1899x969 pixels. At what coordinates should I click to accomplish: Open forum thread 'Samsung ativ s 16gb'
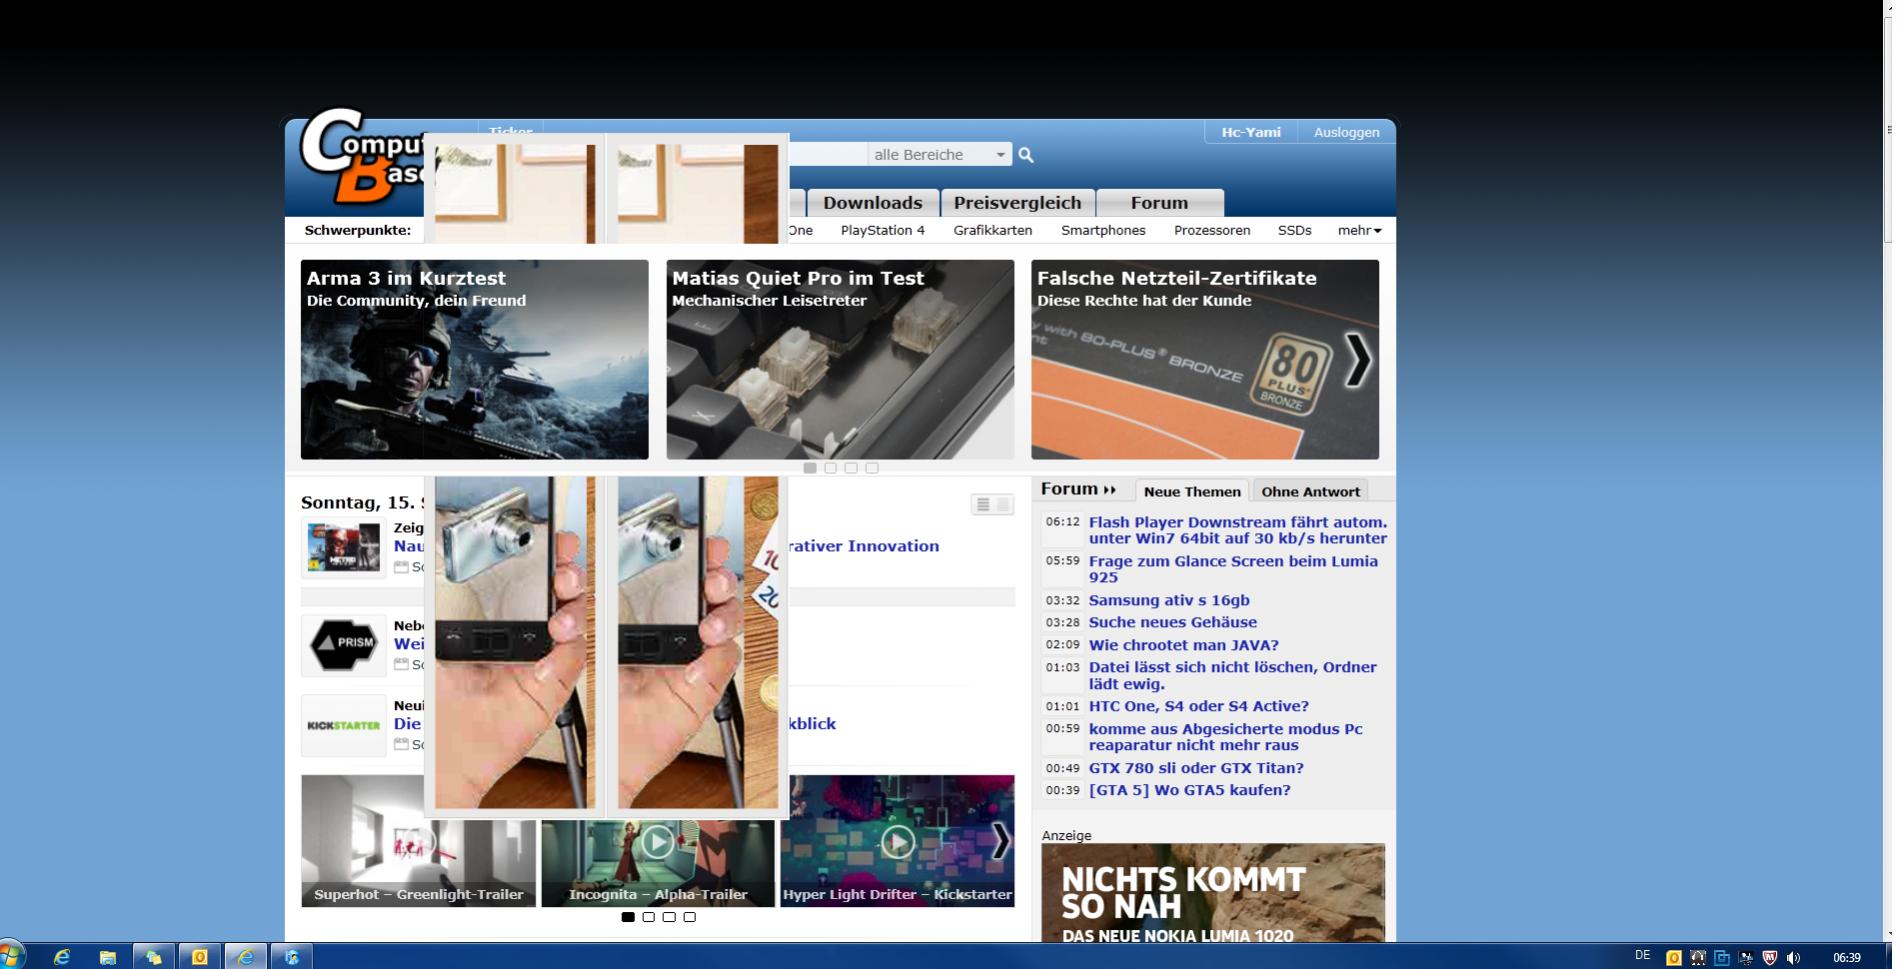(x=1169, y=600)
